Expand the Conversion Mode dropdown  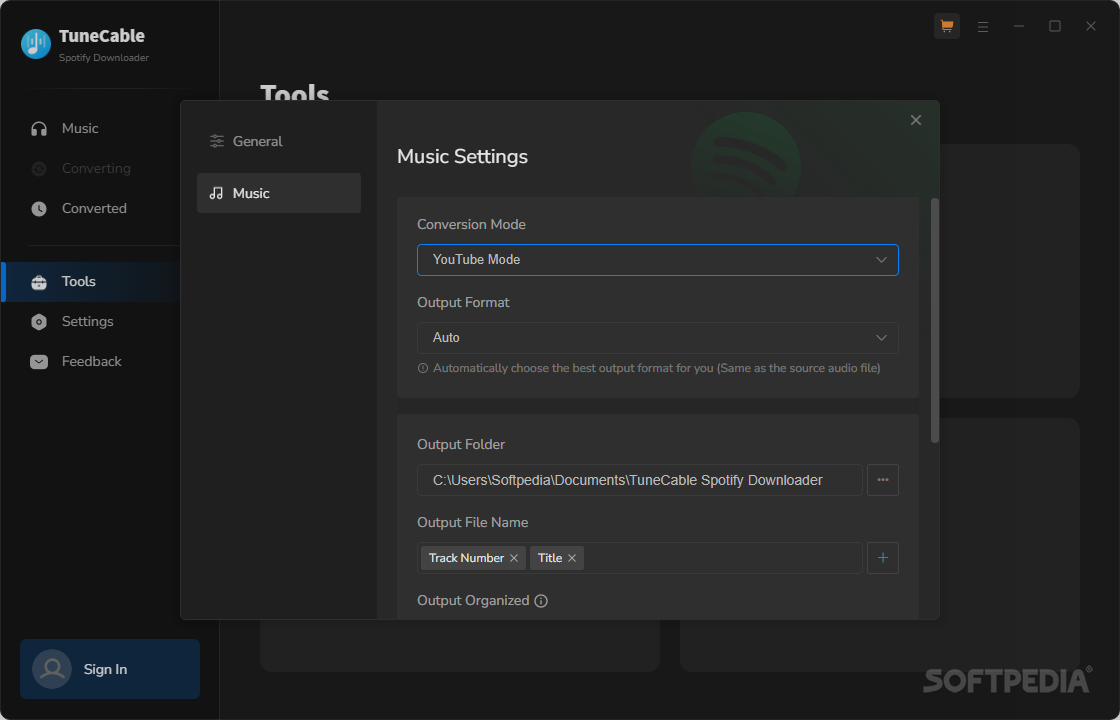pos(658,260)
